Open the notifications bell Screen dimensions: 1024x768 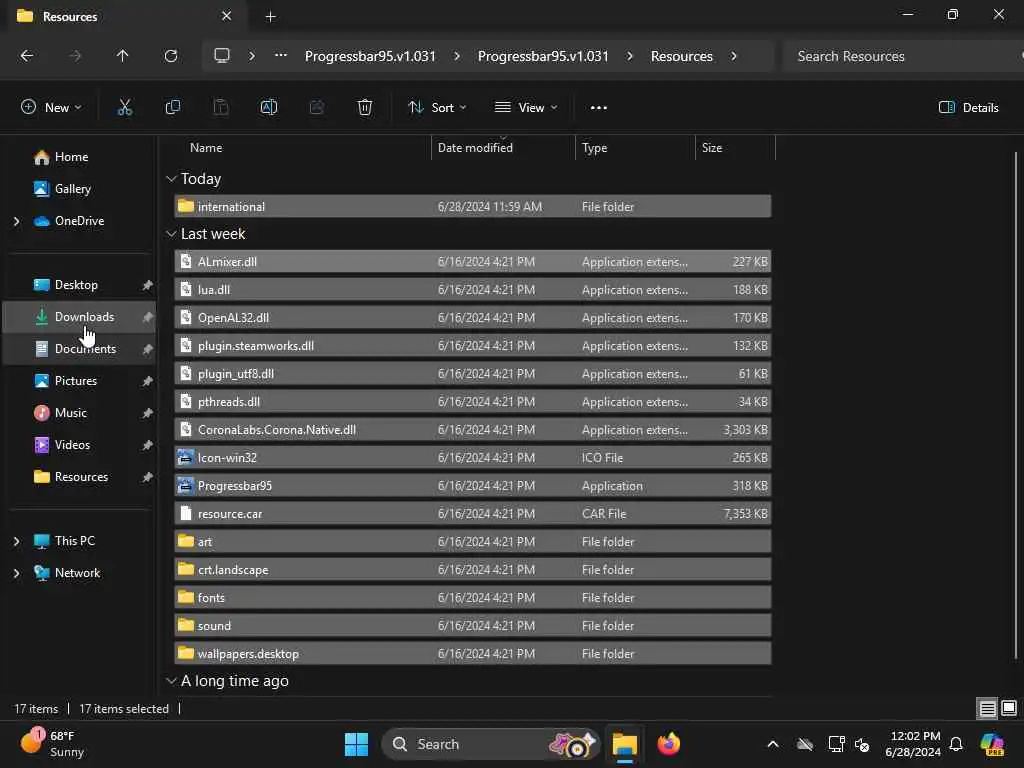(956, 744)
